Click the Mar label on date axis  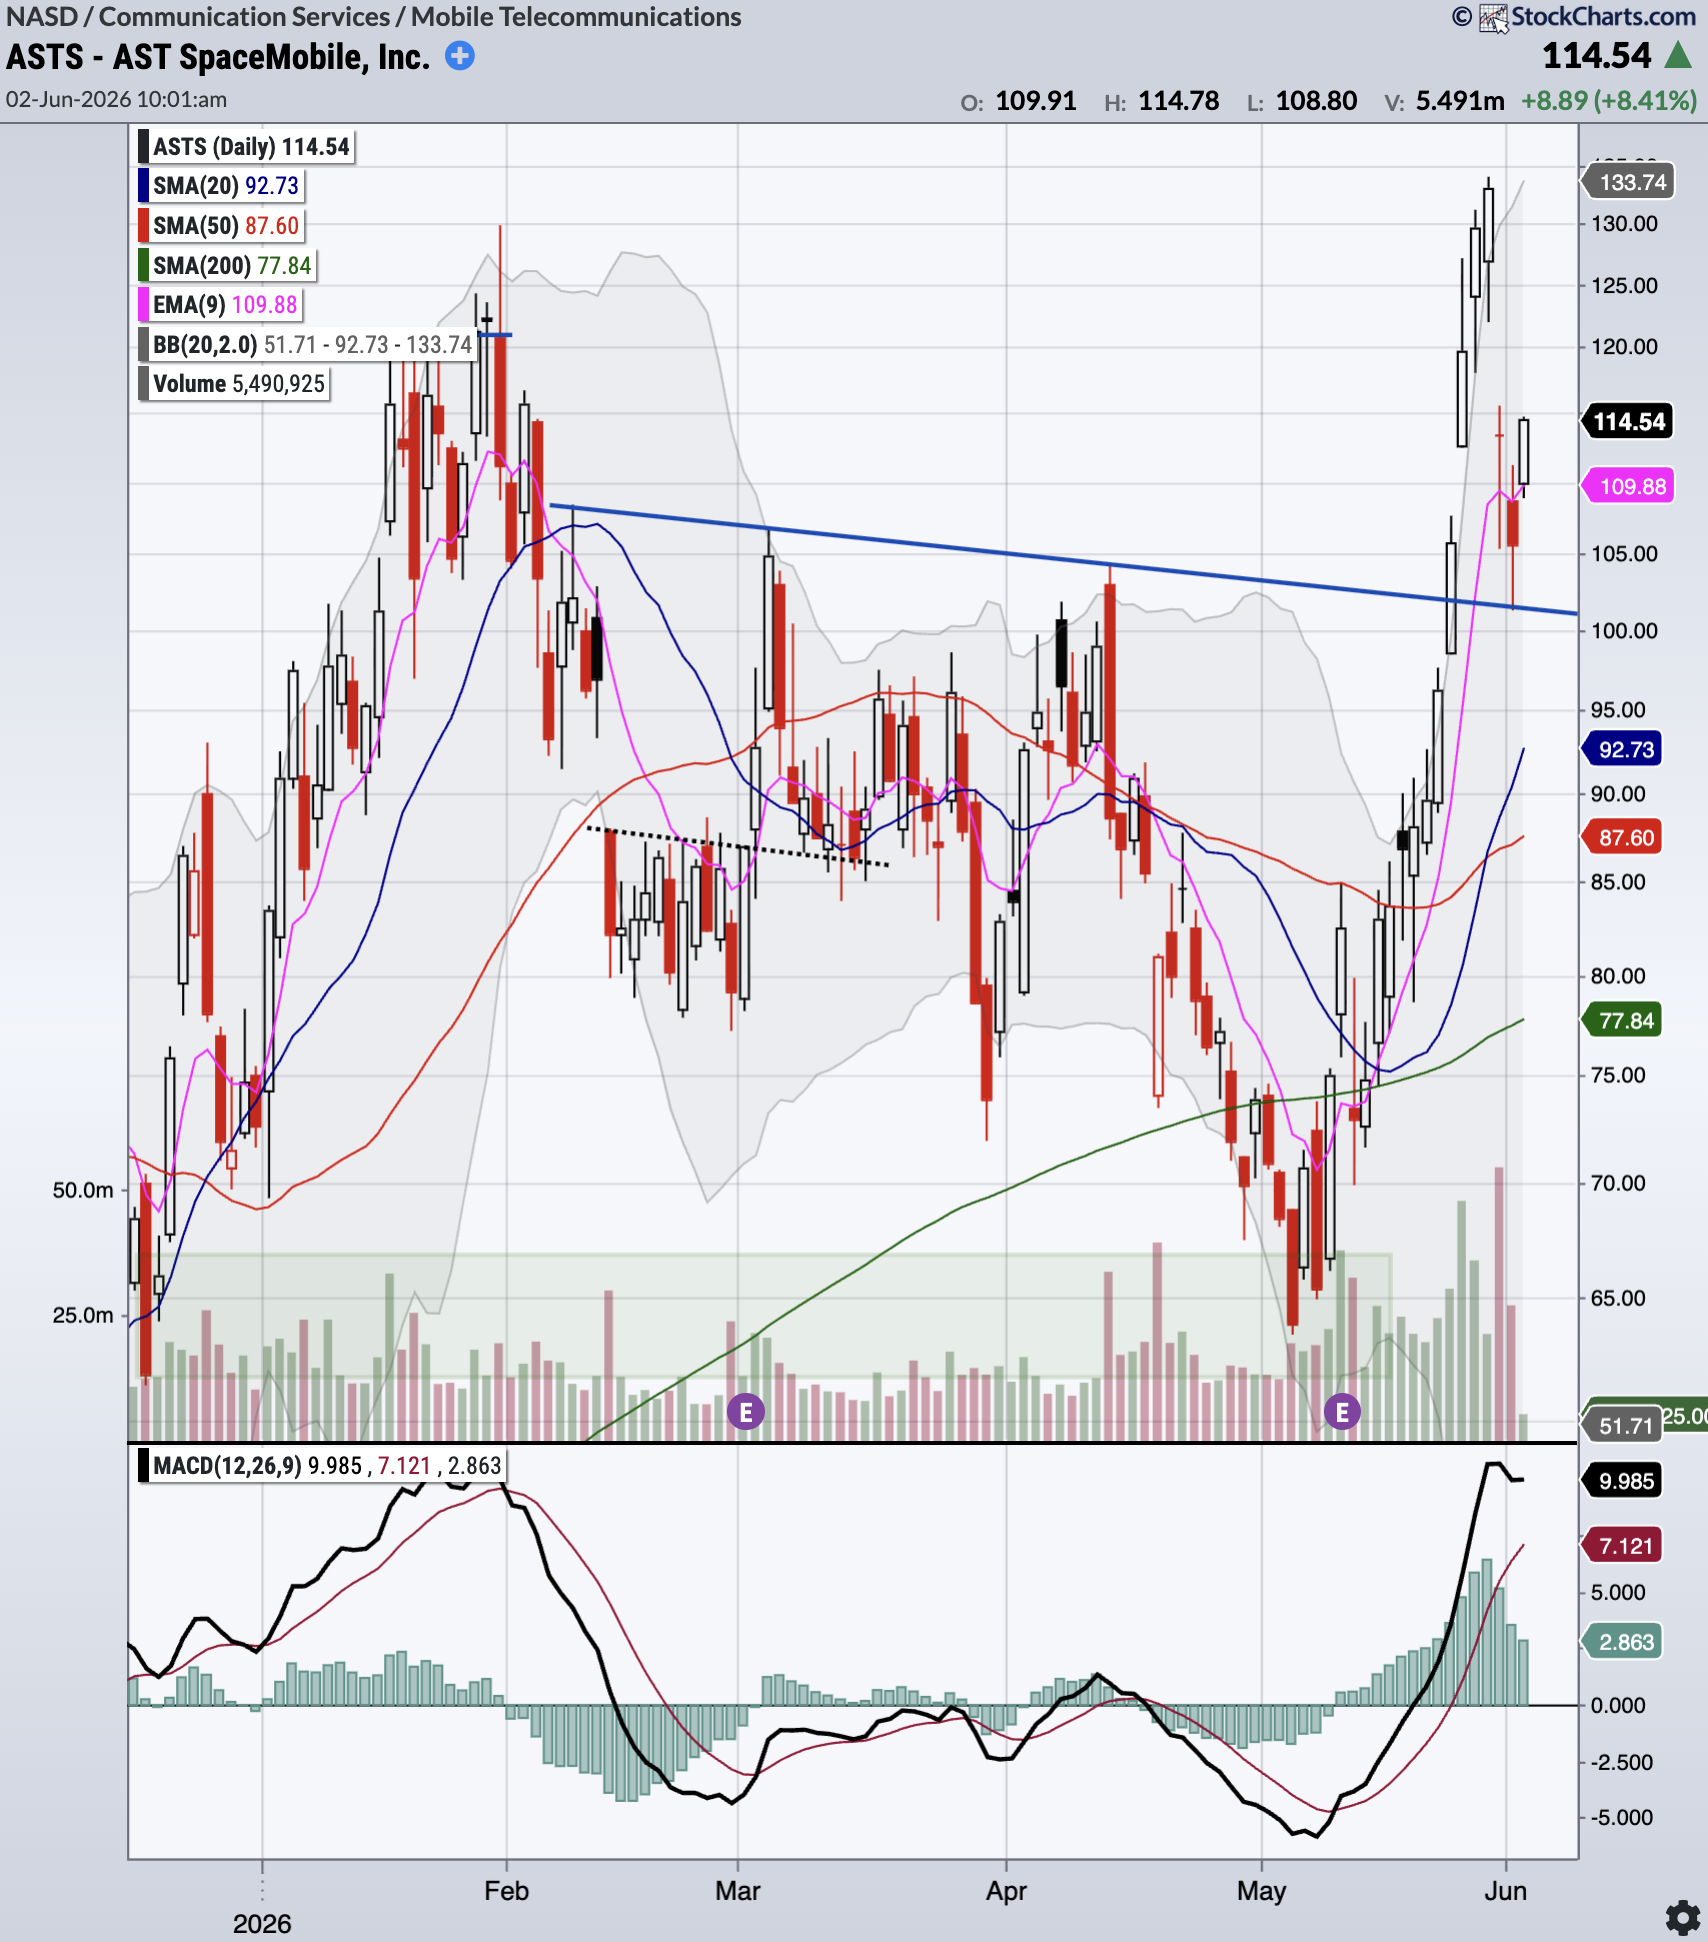[x=738, y=1891]
